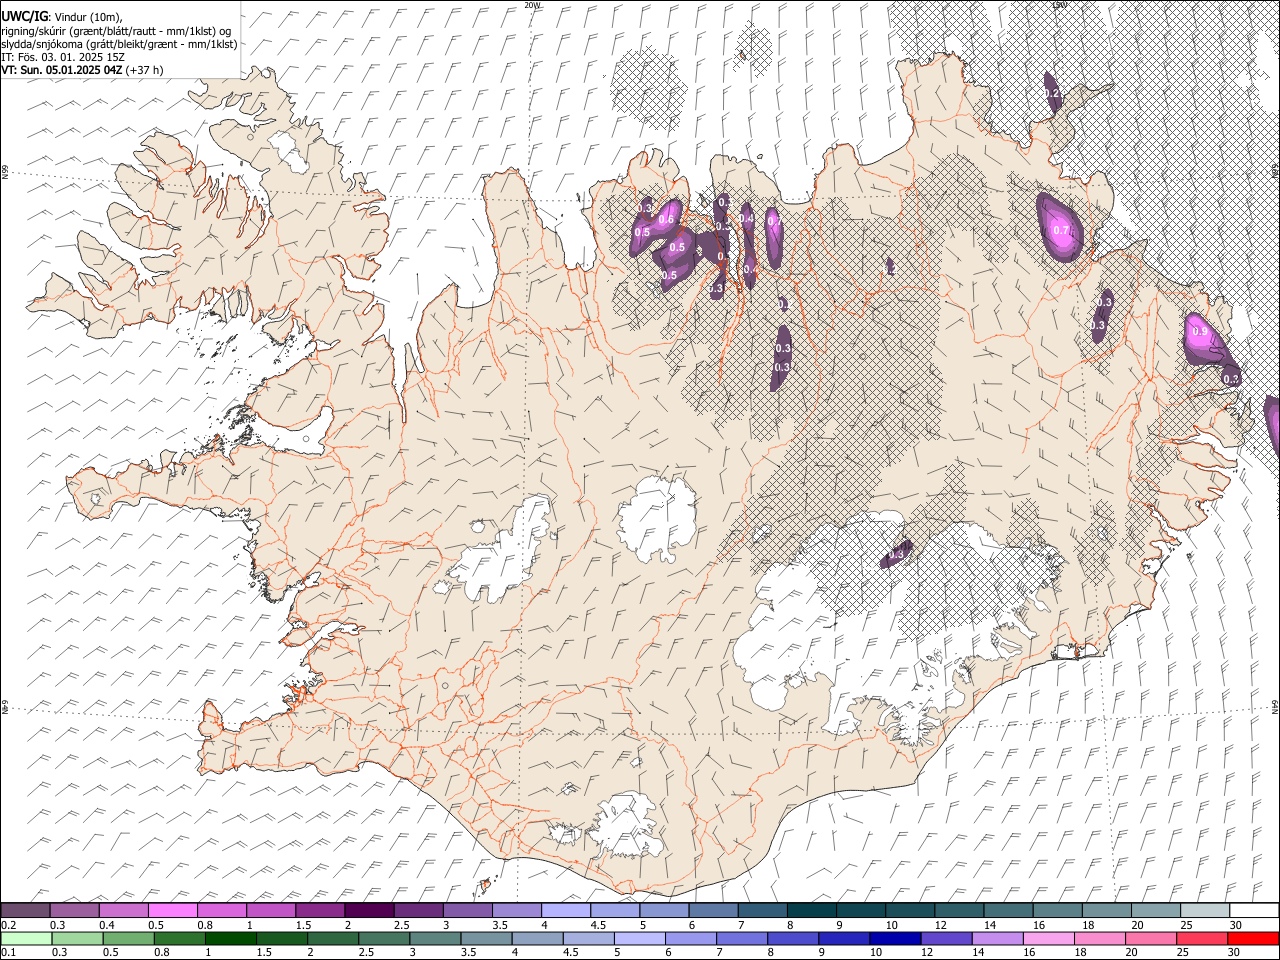Select the snow scale swatch between 0.3 and 0.4
Viewport: 1280px width, 960px height.
pyautogui.click(x=74, y=911)
